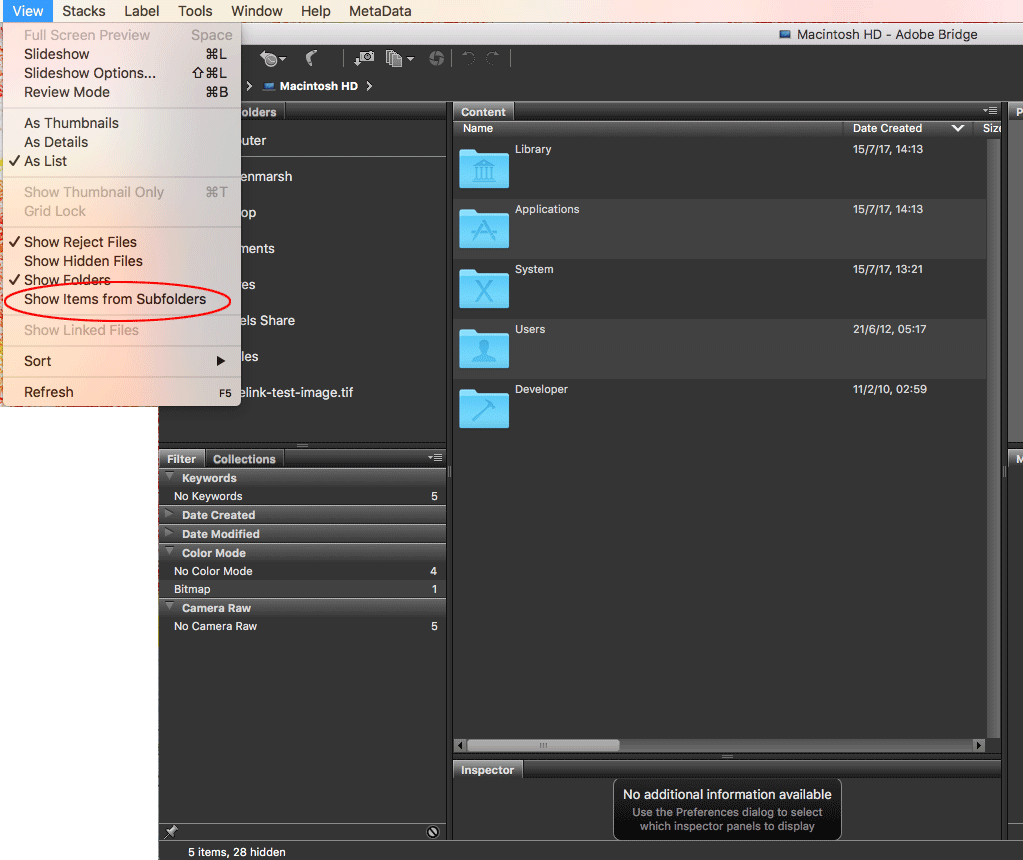1023x860 pixels.
Task: Expand the Date Created filter section
Action: [170, 514]
